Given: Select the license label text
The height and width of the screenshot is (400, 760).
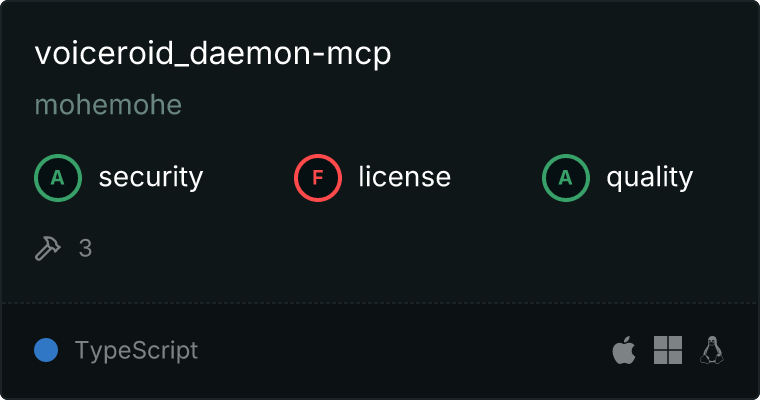Looking at the screenshot, I should (x=405, y=176).
